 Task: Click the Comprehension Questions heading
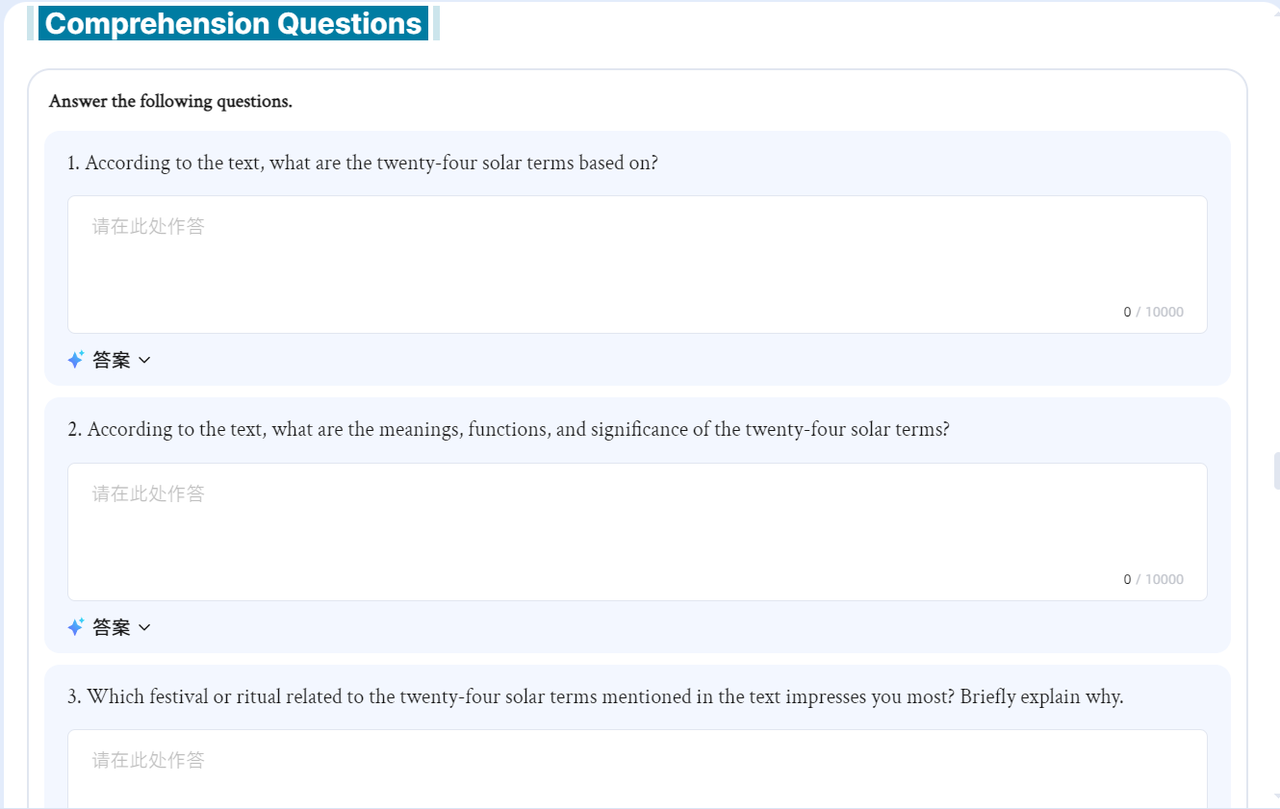233,23
